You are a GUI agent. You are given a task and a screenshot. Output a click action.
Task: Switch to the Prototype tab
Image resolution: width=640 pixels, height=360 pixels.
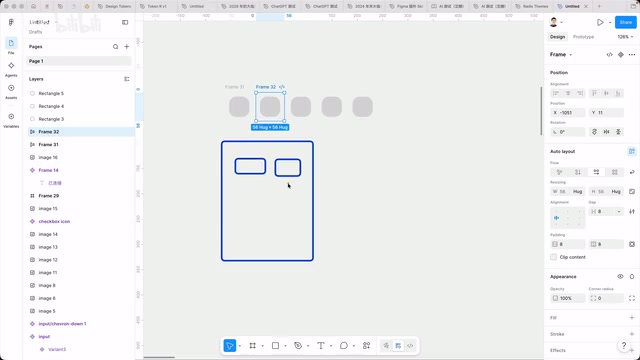pos(583,37)
